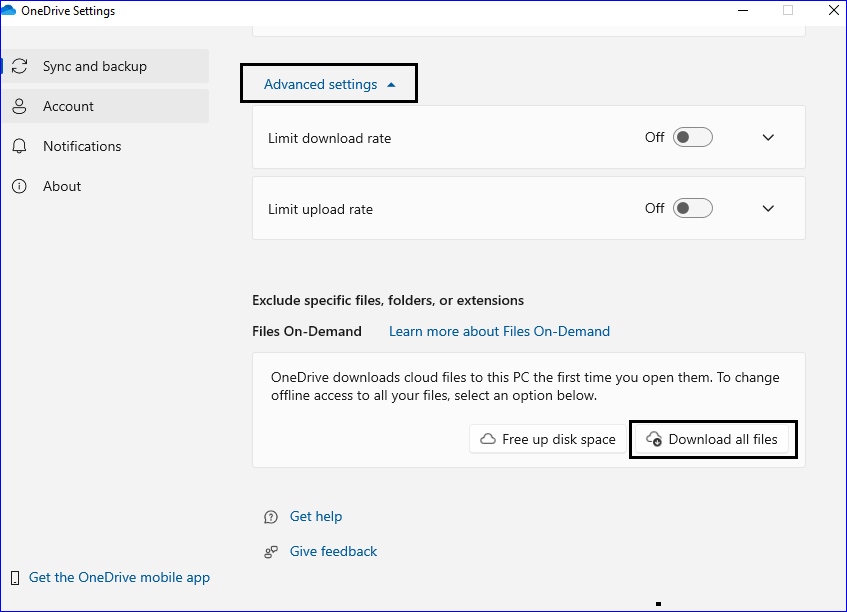Click cloud download icon on Download all files
This screenshot has width=847, height=612.
point(654,439)
